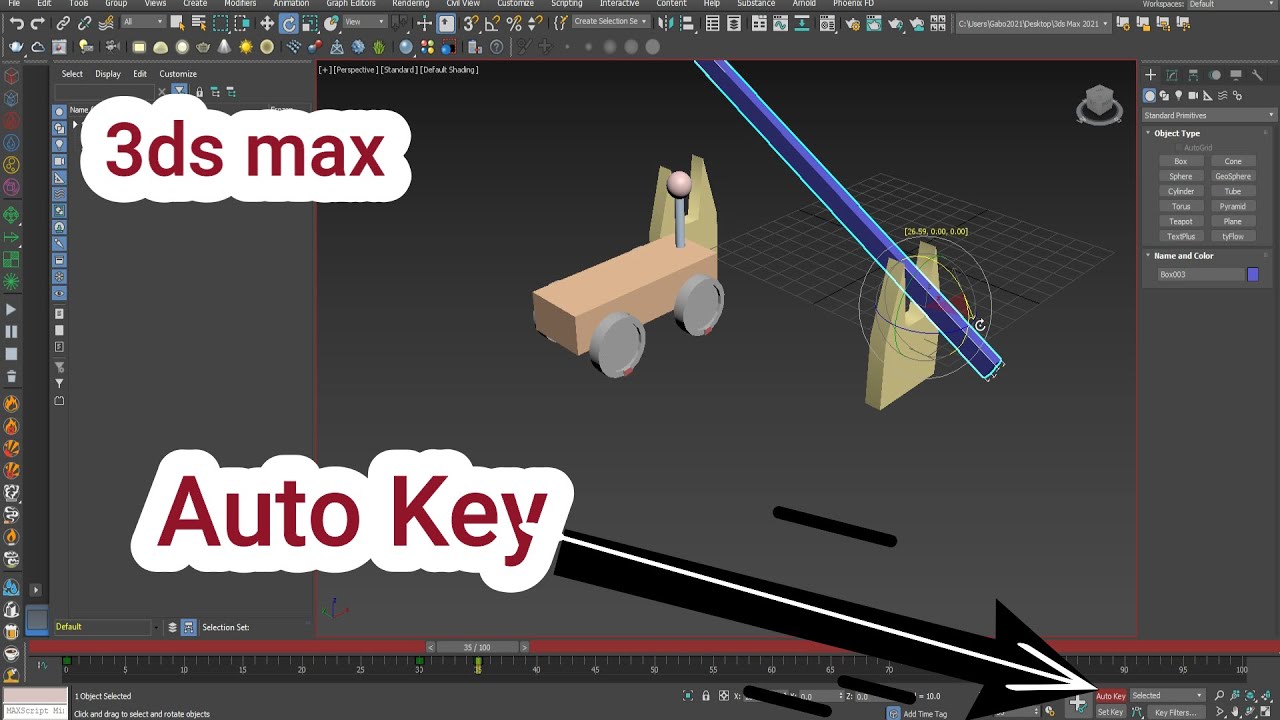Image resolution: width=1280 pixels, height=720 pixels.
Task: Click the Mirror tool icon
Action: pos(667,23)
